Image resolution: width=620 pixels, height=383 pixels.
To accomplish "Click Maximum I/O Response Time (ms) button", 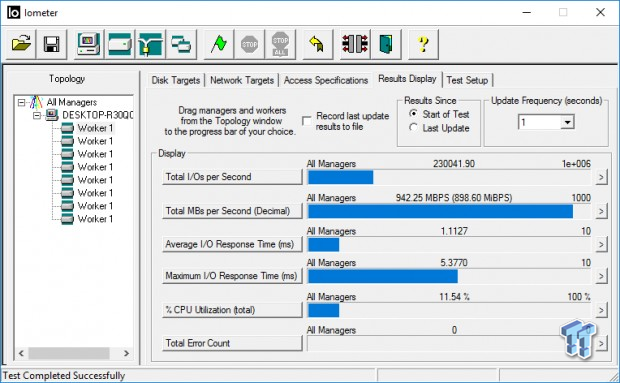I will point(232,276).
